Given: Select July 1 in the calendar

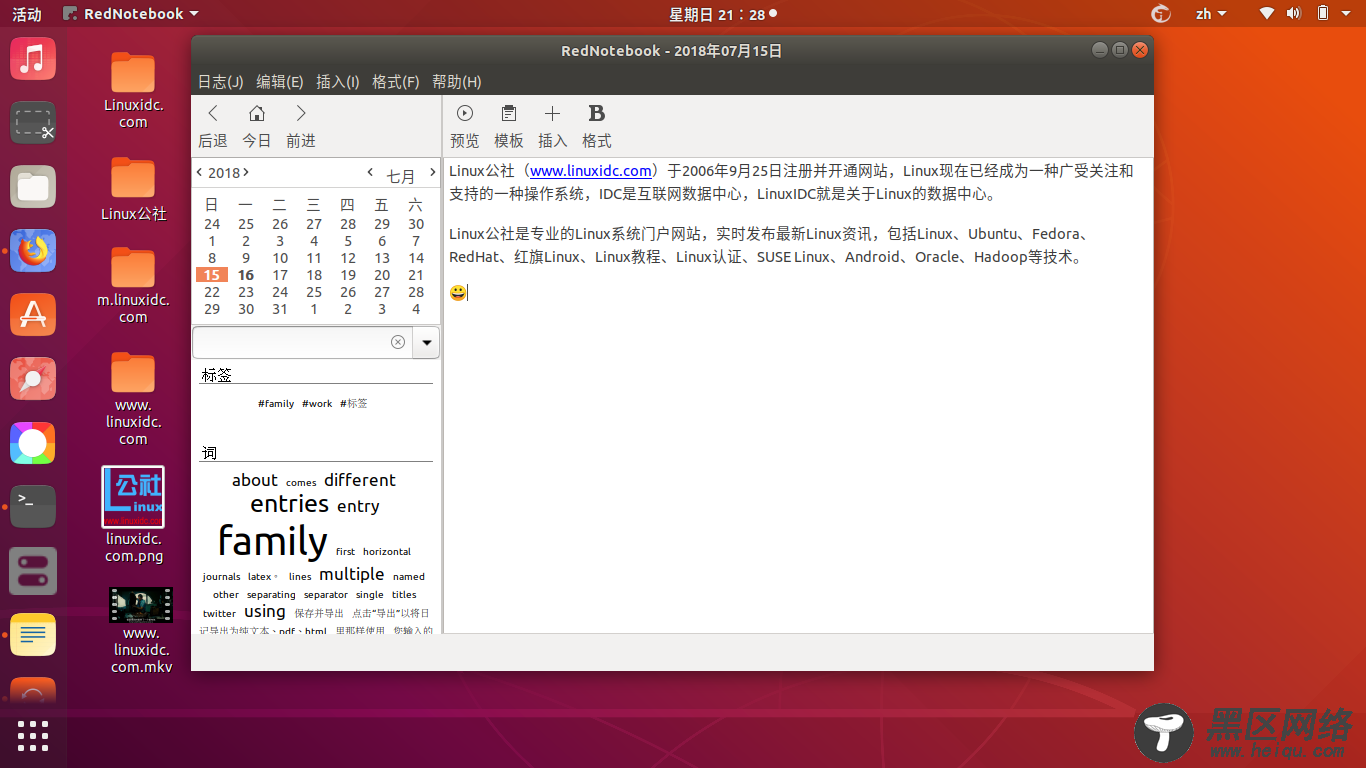Looking at the screenshot, I should click(x=212, y=241).
